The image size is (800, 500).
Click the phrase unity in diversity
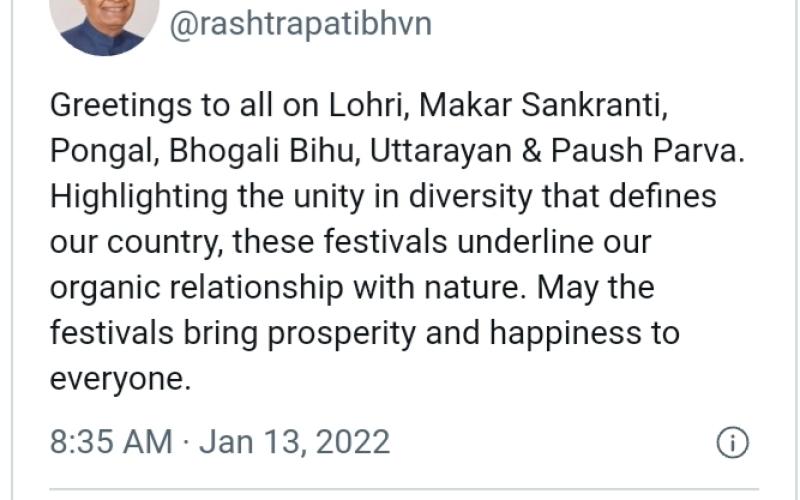pyautogui.click(x=412, y=197)
